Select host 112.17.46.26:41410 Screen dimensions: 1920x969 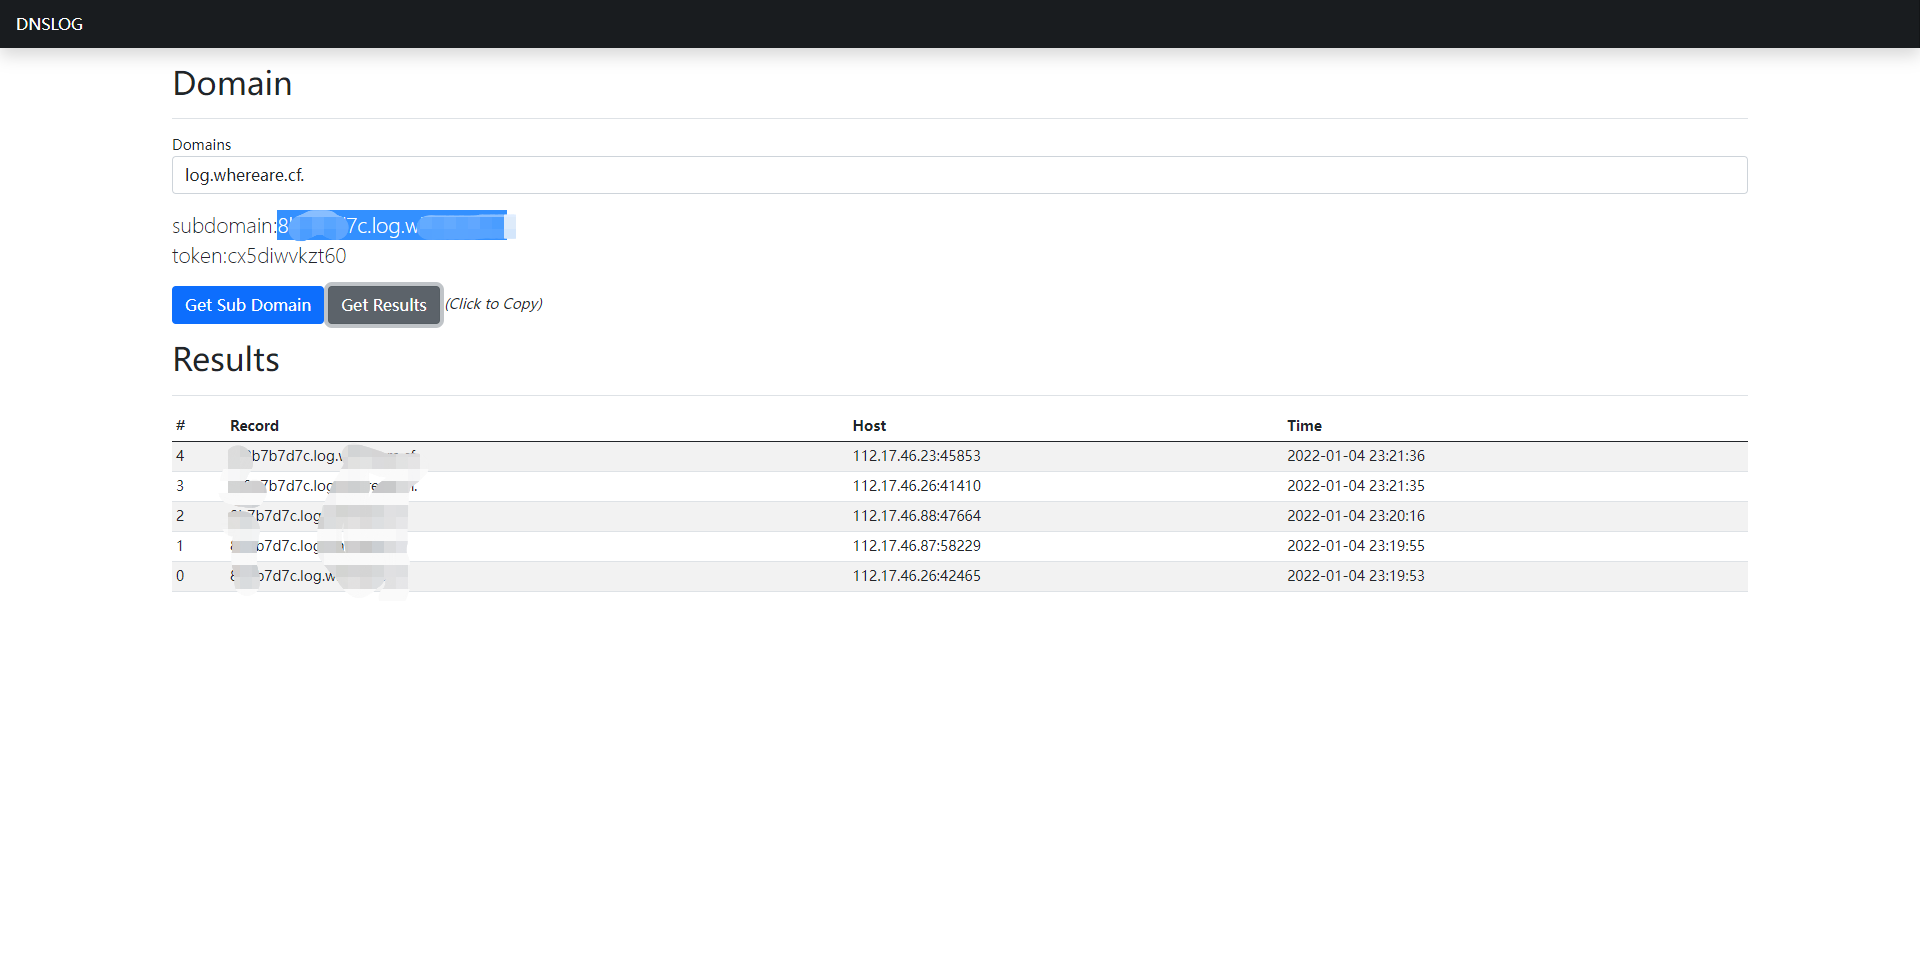pos(916,486)
